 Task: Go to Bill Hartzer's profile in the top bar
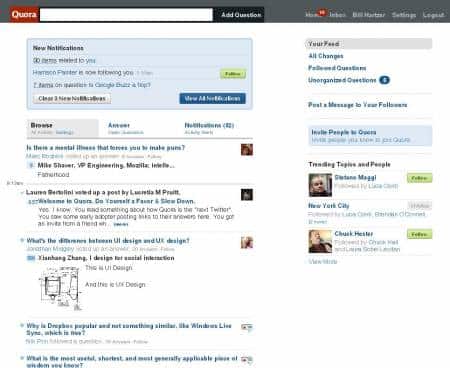pyautogui.click(x=369, y=15)
